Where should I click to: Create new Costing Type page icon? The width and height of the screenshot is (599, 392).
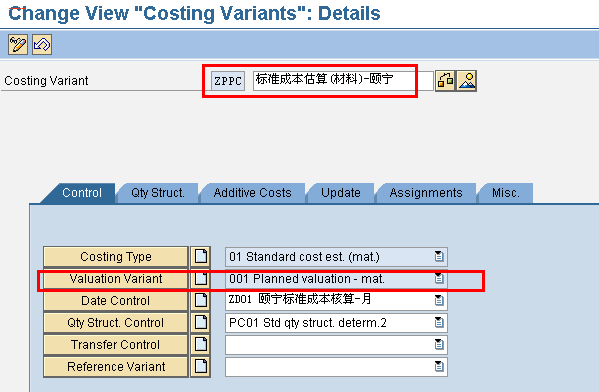coord(201,256)
